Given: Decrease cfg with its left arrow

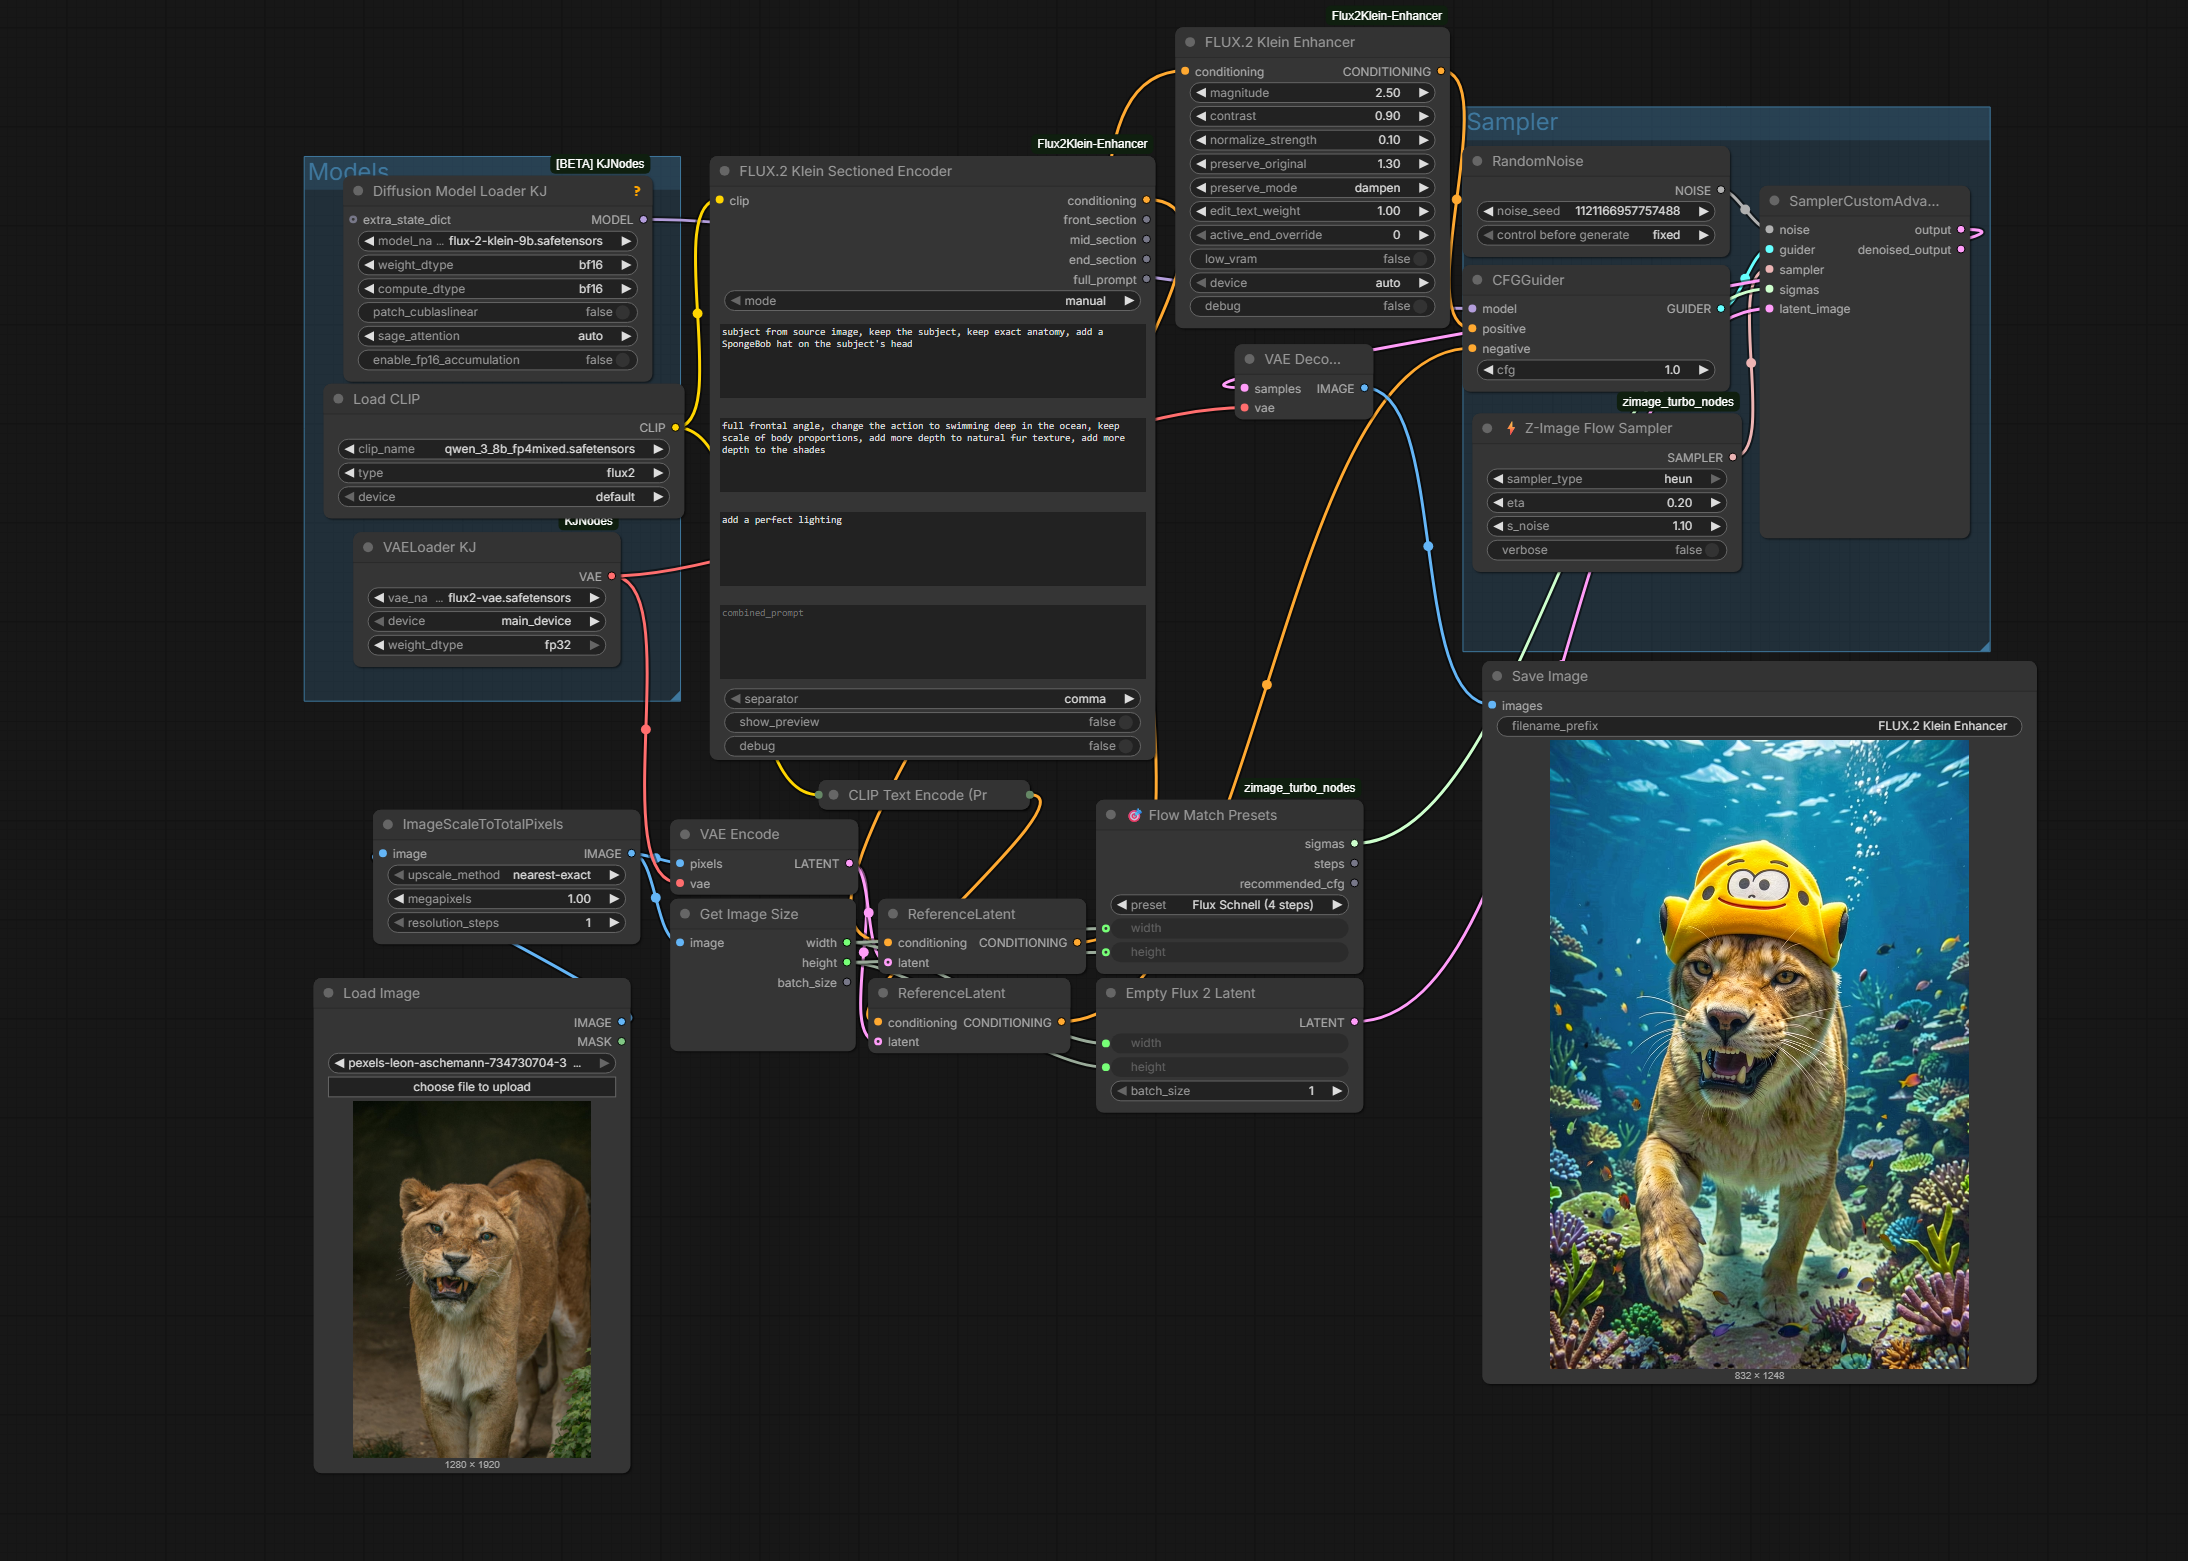Looking at the screenshot, I should pyautogui.click(x=1488, y=370).
